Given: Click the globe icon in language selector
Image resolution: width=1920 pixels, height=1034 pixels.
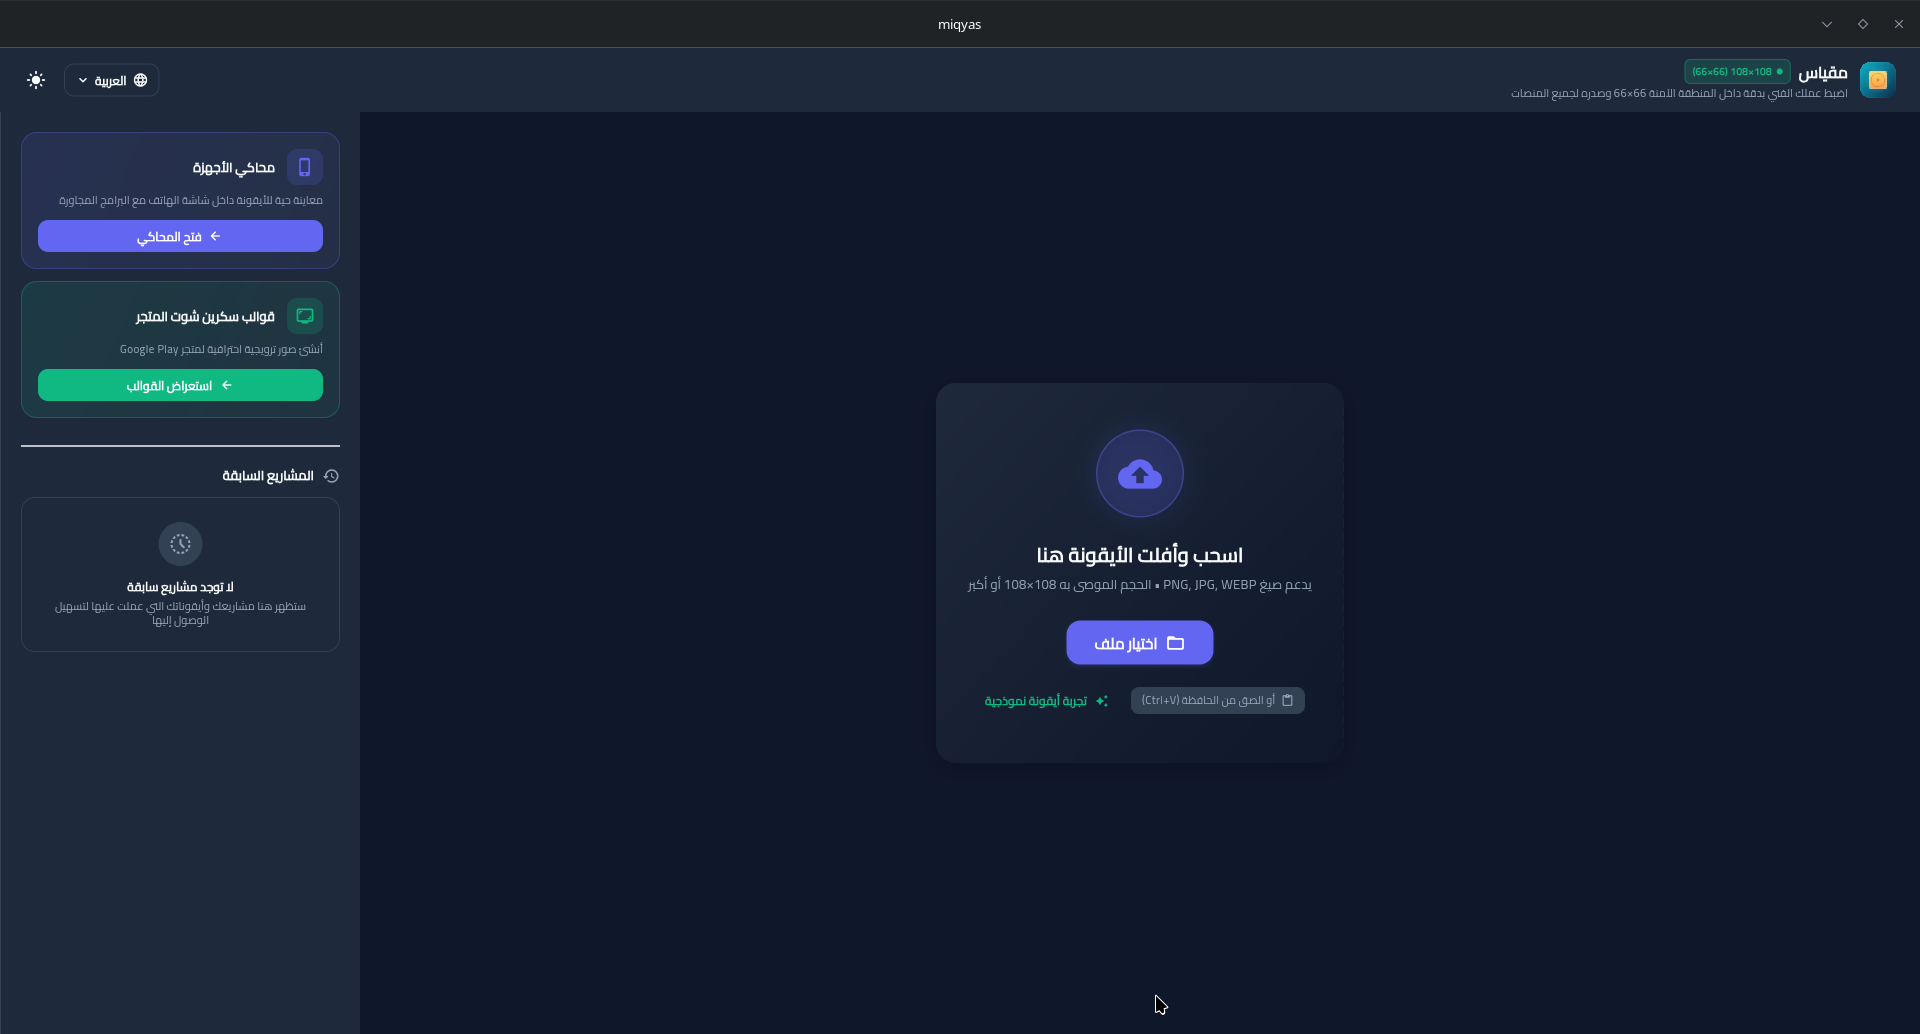Looking at the screenshot, I should coord(141,80).
